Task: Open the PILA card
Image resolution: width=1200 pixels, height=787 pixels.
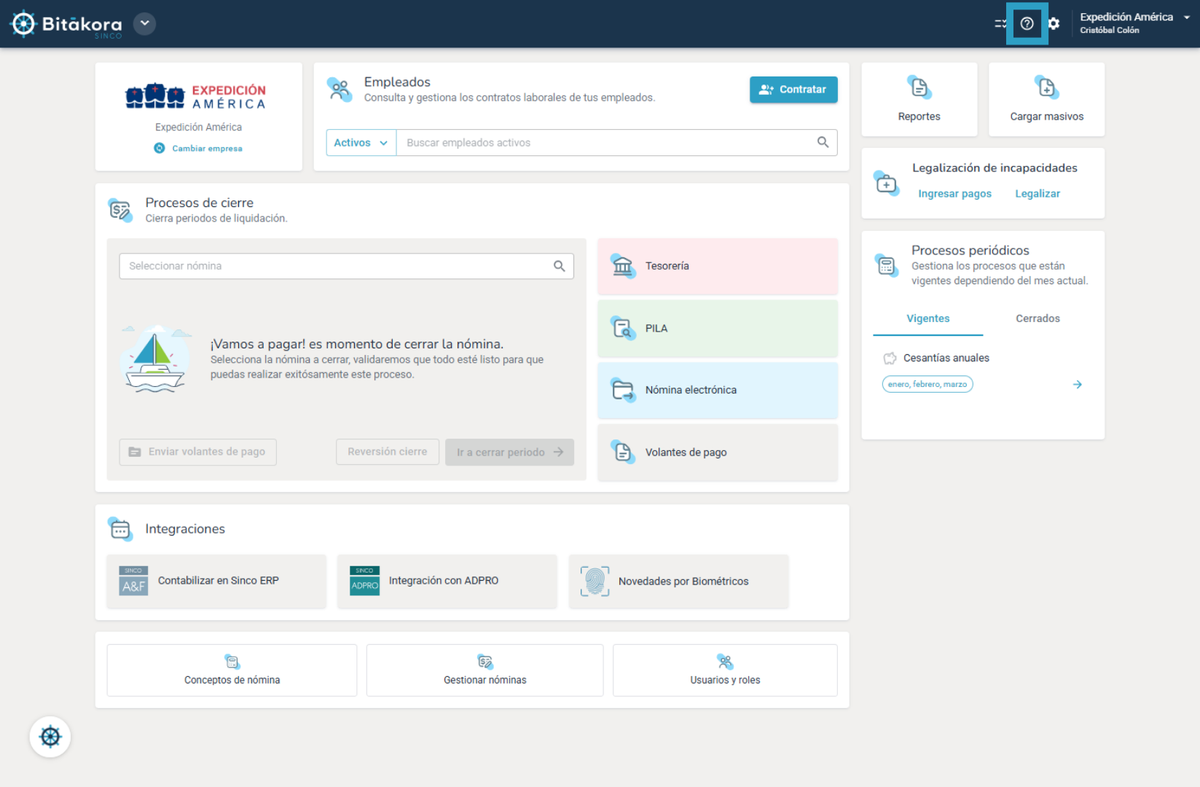Action: 717,328
